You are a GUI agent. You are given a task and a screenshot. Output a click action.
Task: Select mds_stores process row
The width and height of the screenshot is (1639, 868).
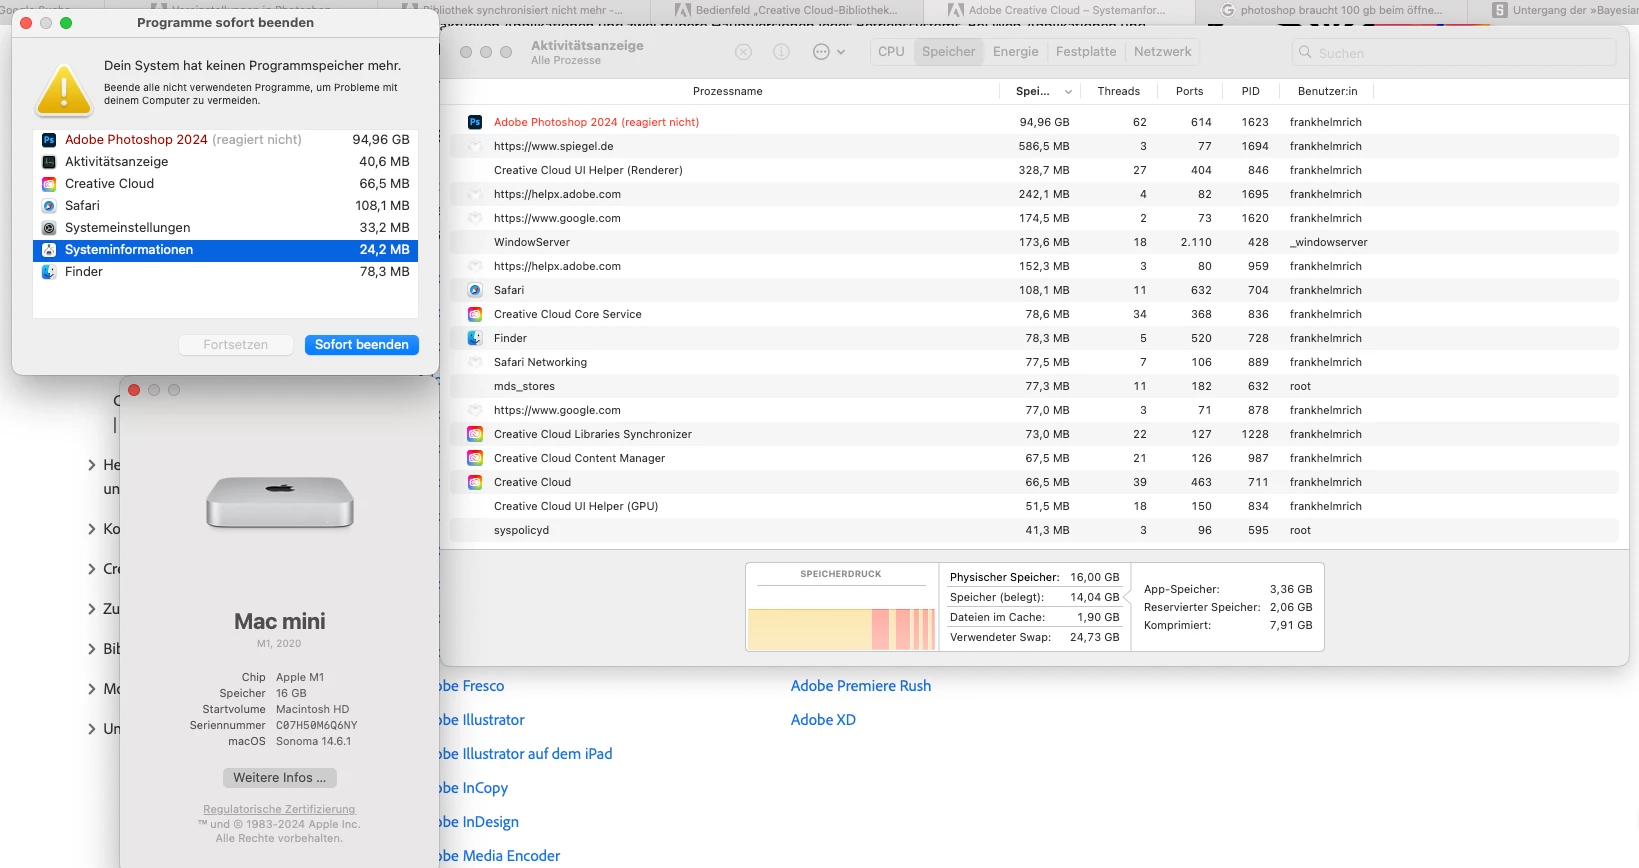point(1034,386)
